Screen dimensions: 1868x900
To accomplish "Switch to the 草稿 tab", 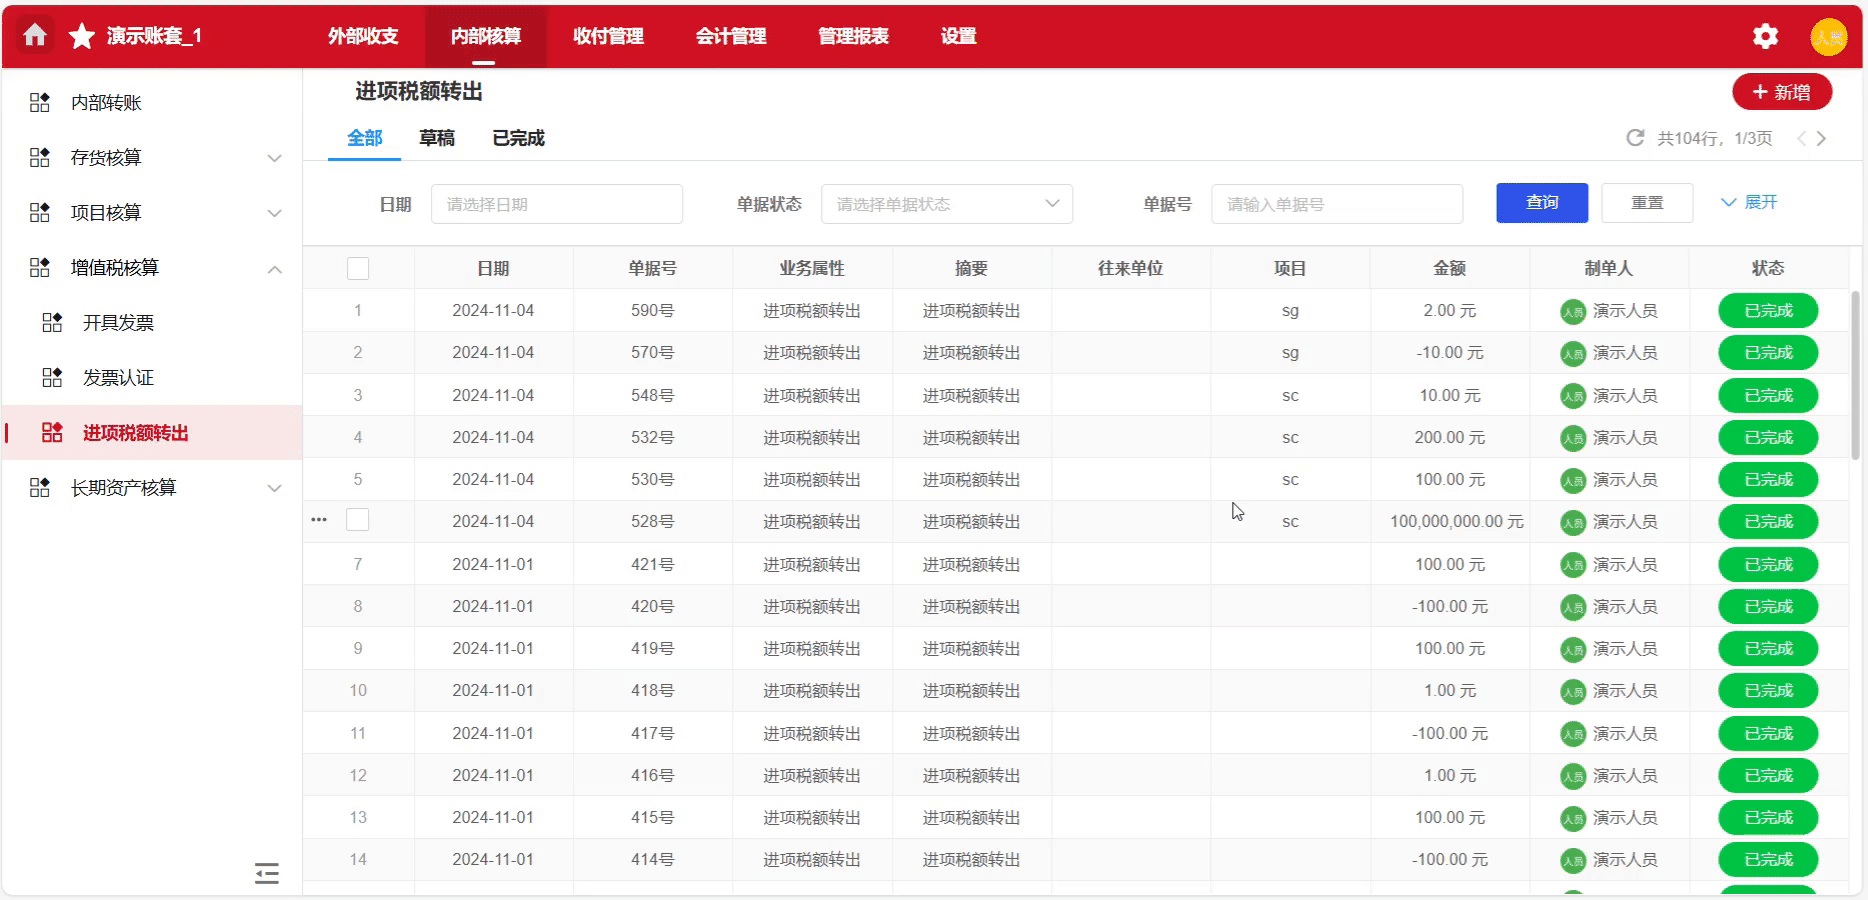I will pos(437,139).
